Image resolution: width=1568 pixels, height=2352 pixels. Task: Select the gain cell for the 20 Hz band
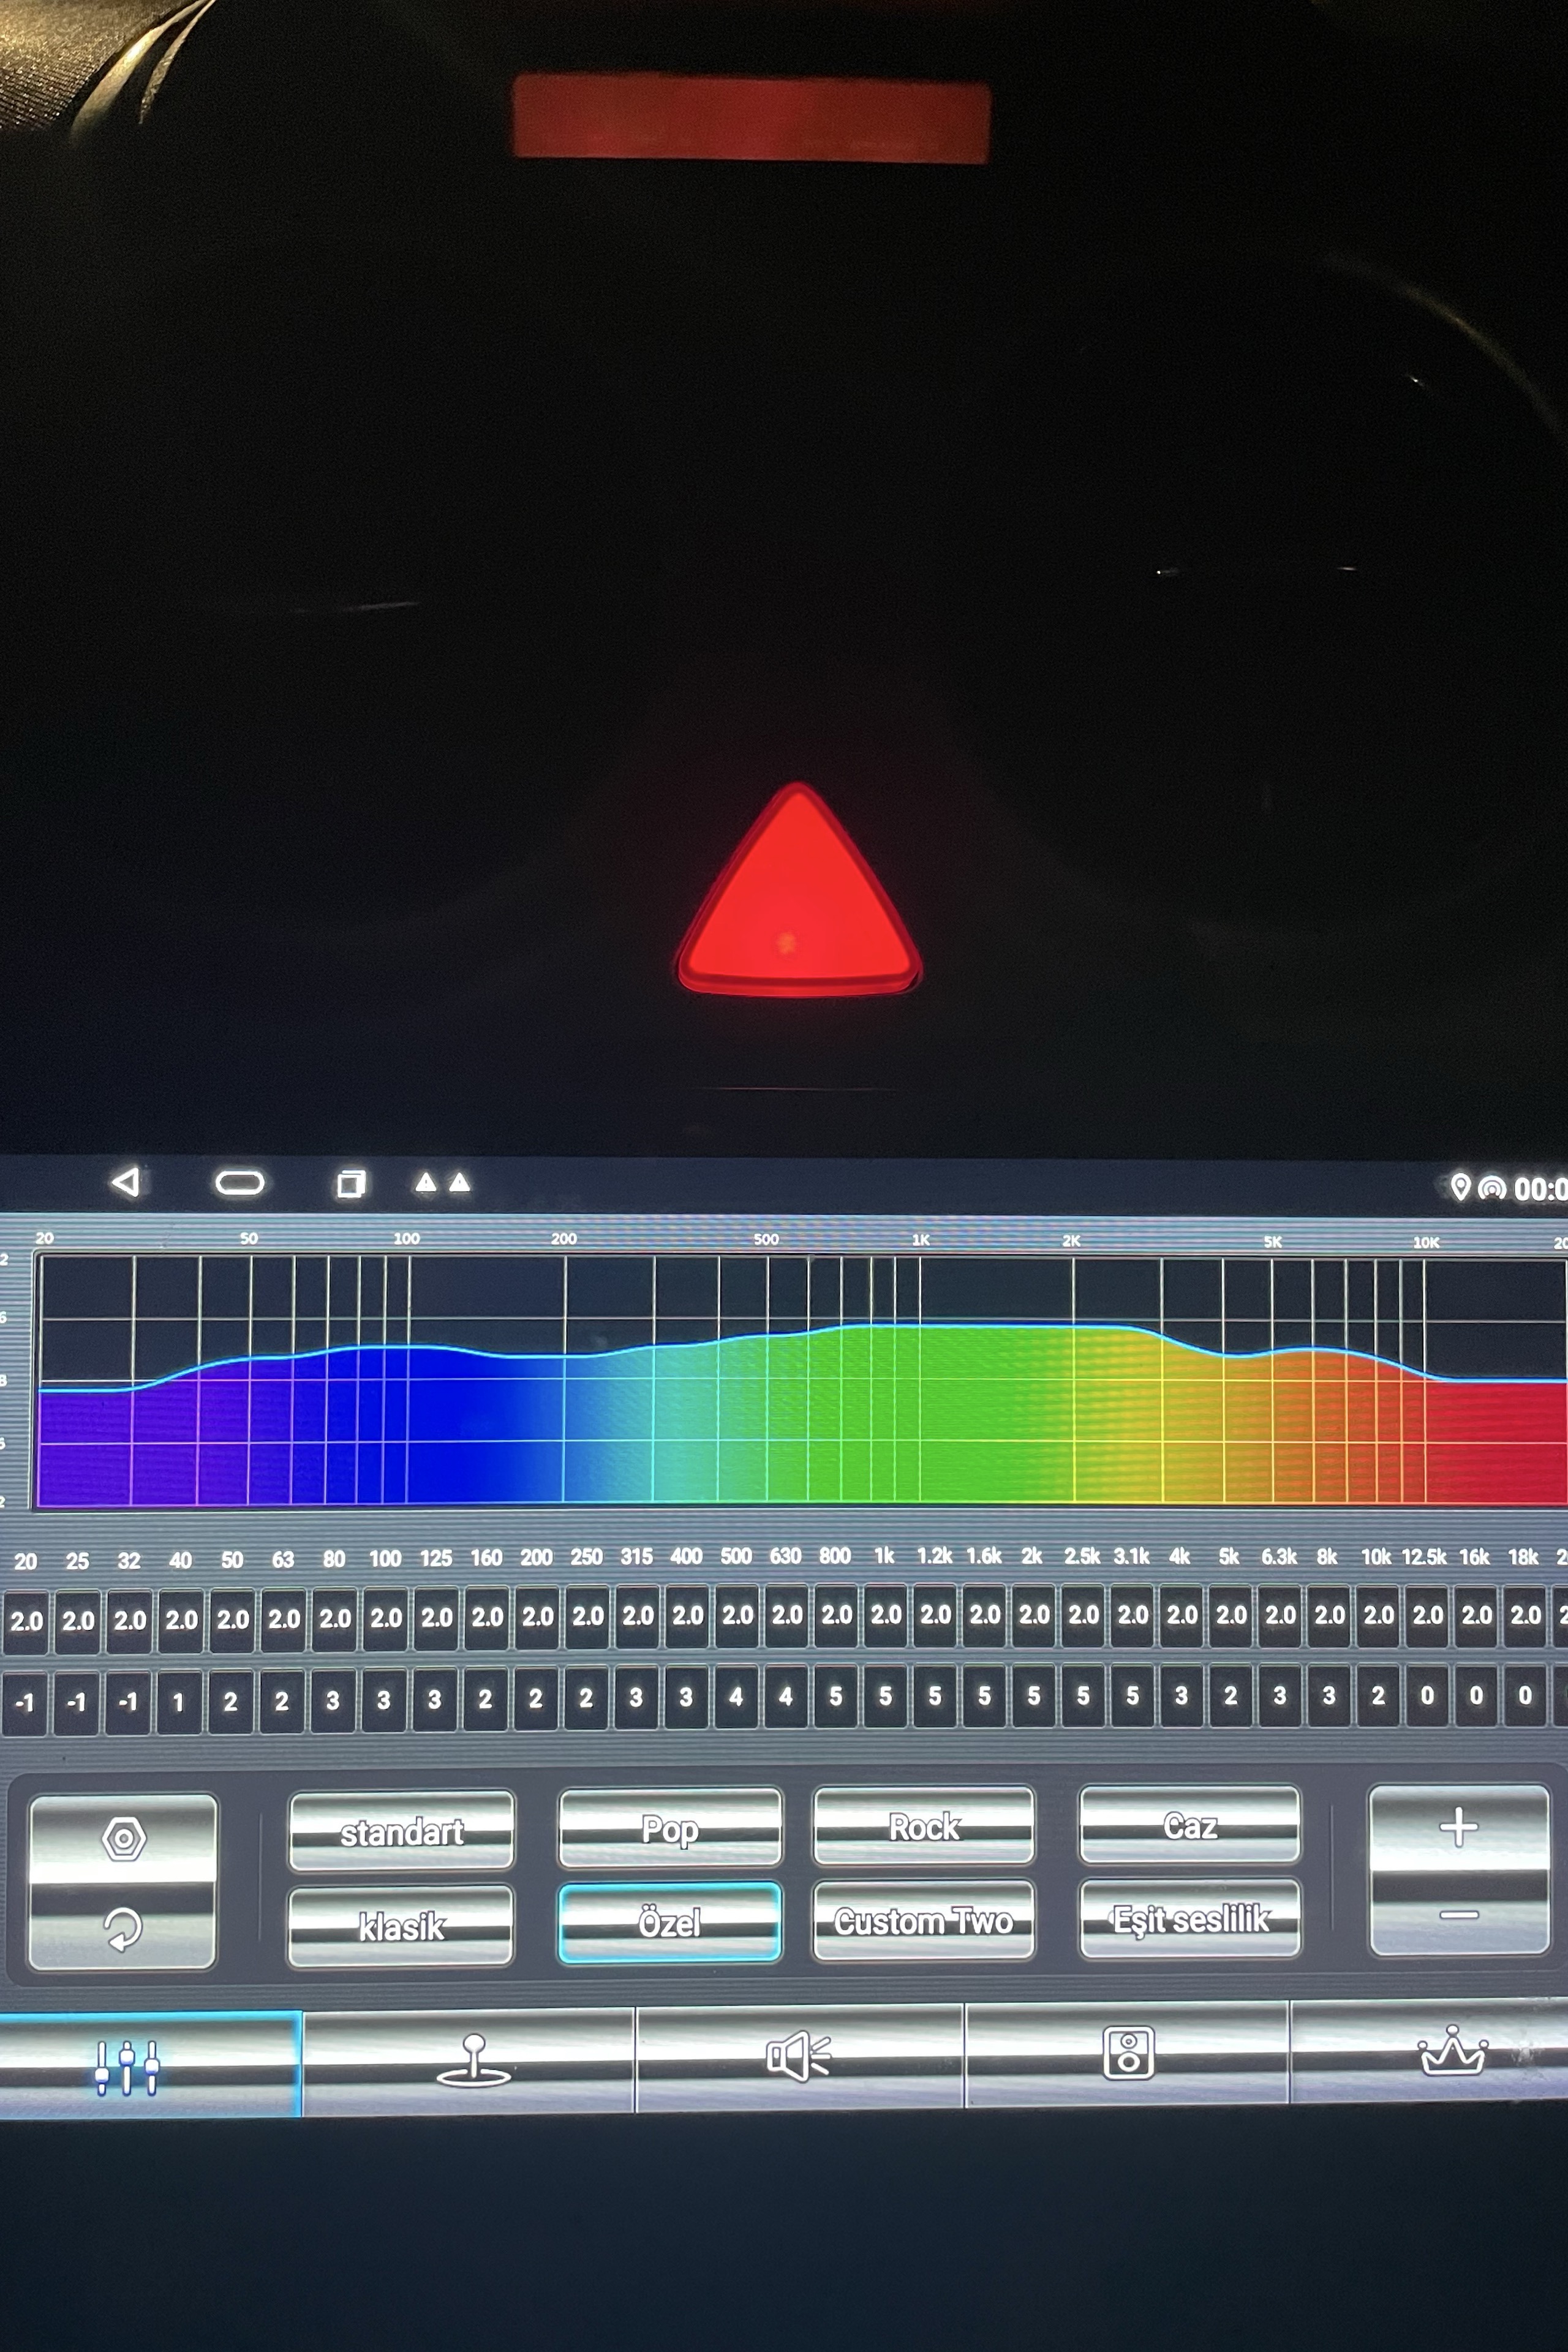pos(25,1702)
